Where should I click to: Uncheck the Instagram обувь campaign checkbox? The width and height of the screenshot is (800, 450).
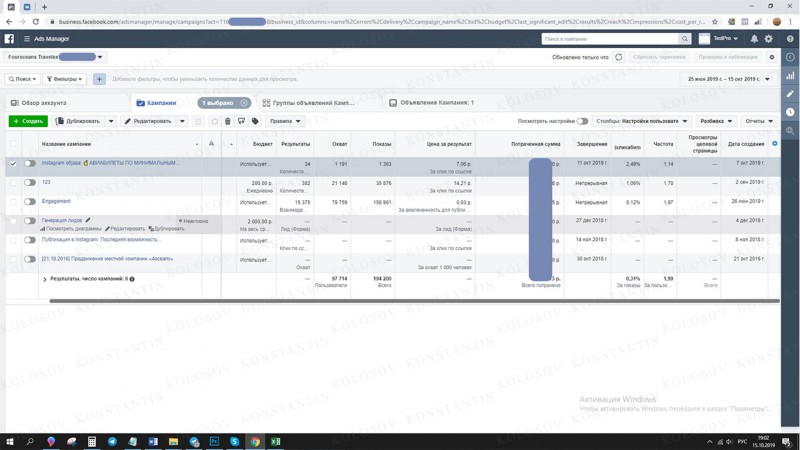pos(13,163)
